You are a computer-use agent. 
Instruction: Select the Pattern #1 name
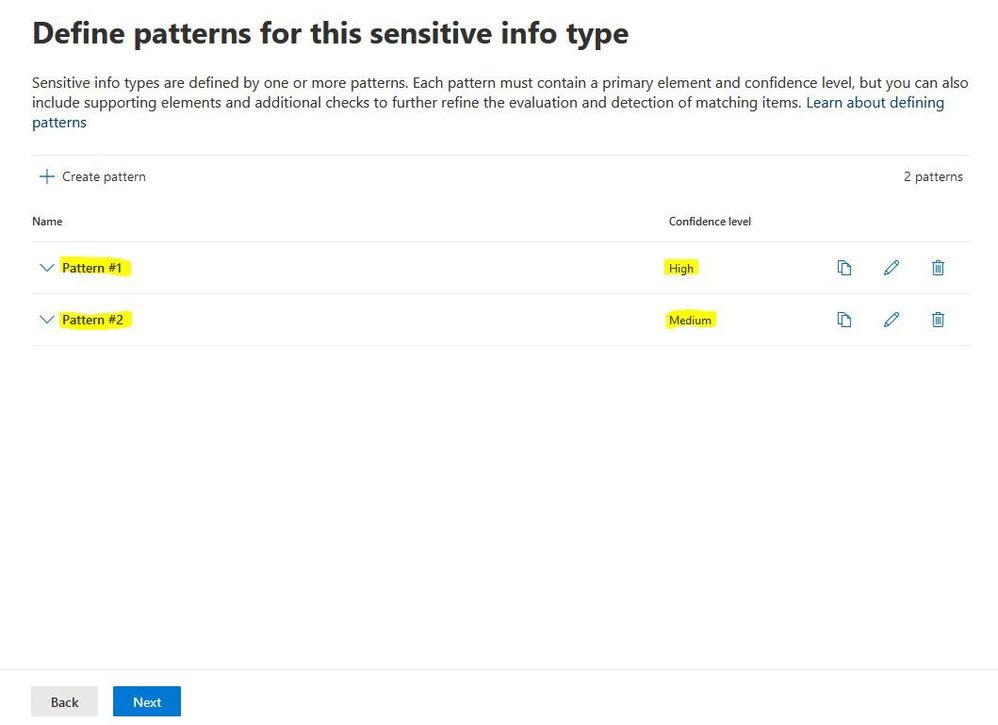[x=92, y=268]
